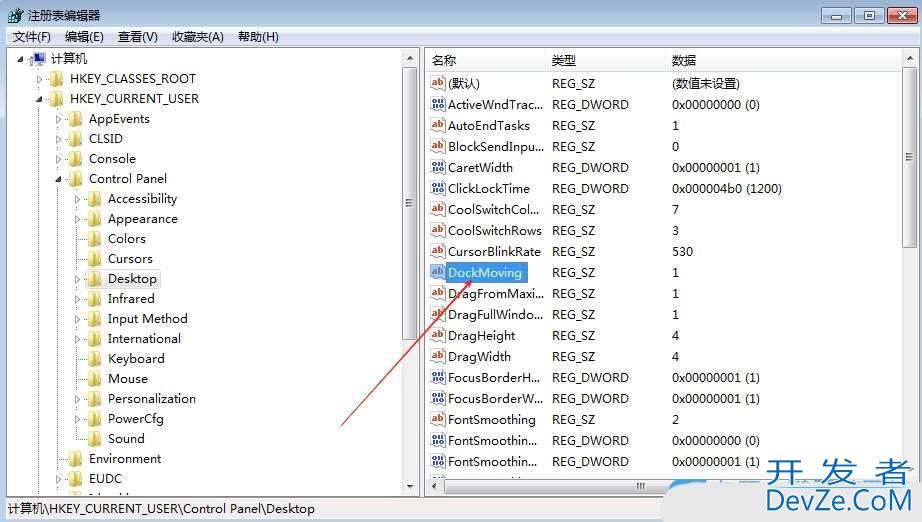Click the BlockSendInpu... string icon
The width and height of the screenshot is (922, 522).
click(438, 146)
